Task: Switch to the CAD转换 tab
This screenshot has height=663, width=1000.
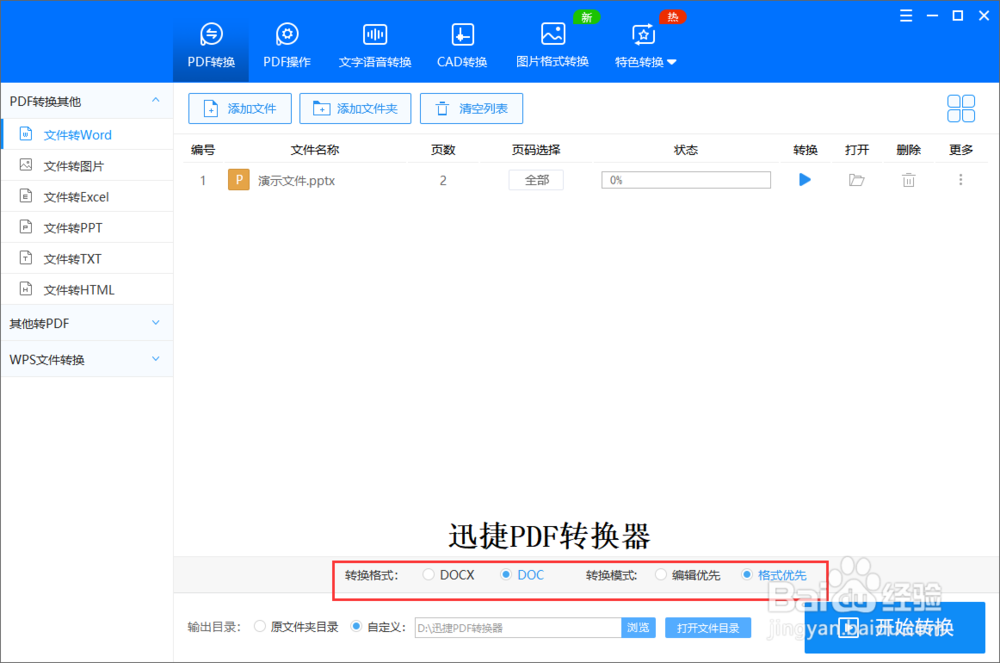Action: click(x=462, y=45)
